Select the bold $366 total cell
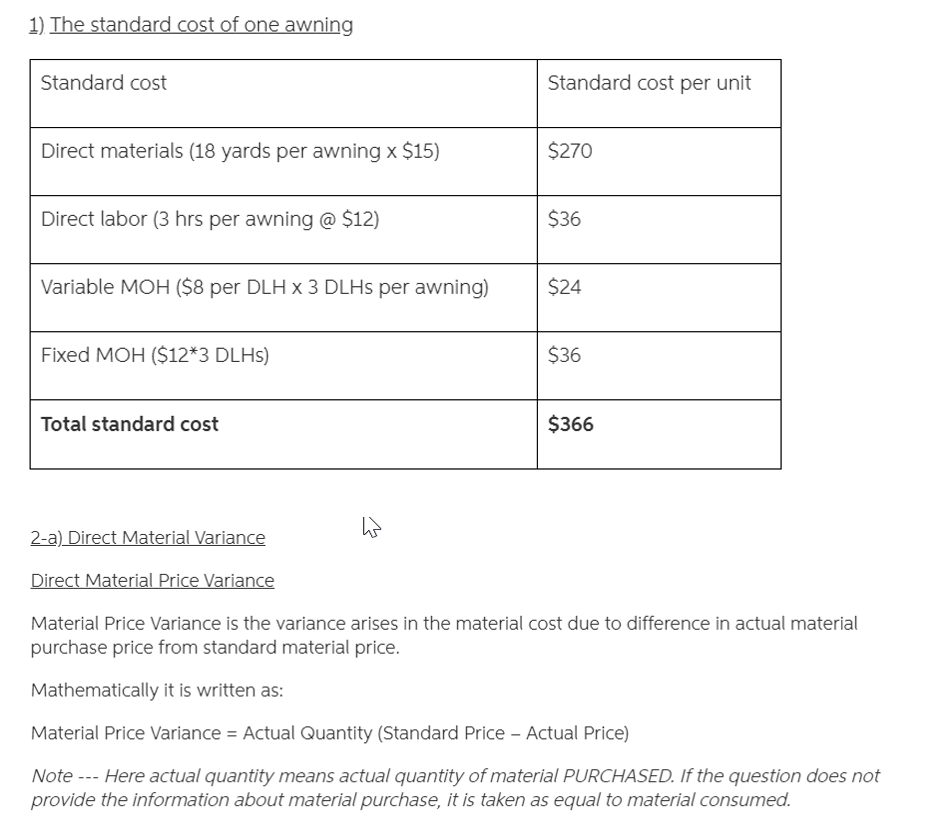Image resolution: width=951 pixels, height=824 pixels. coord(571,424)
